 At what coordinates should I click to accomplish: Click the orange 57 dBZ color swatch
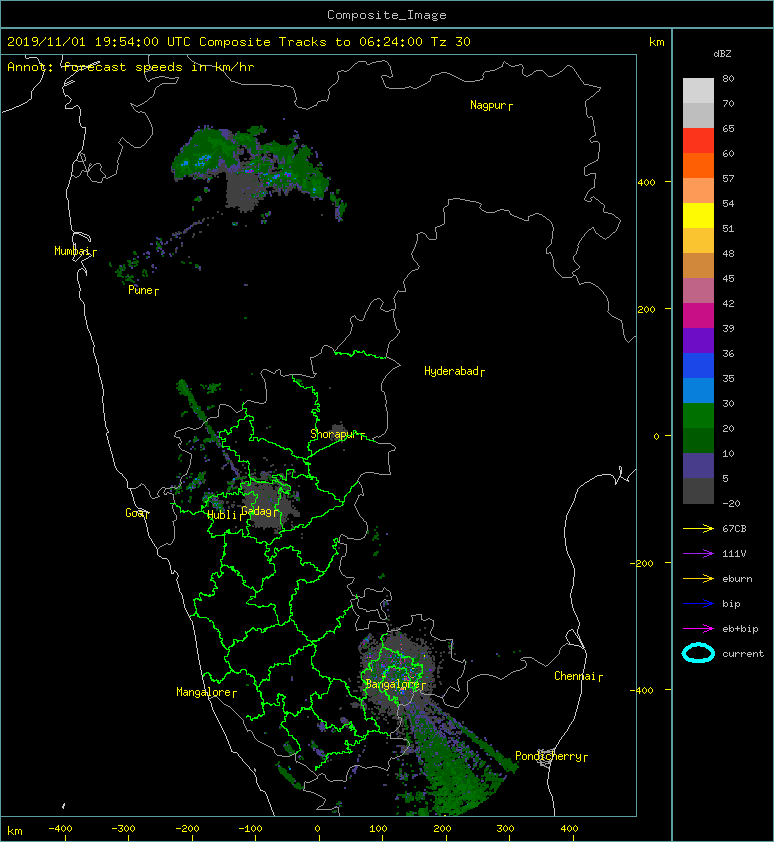698,165
